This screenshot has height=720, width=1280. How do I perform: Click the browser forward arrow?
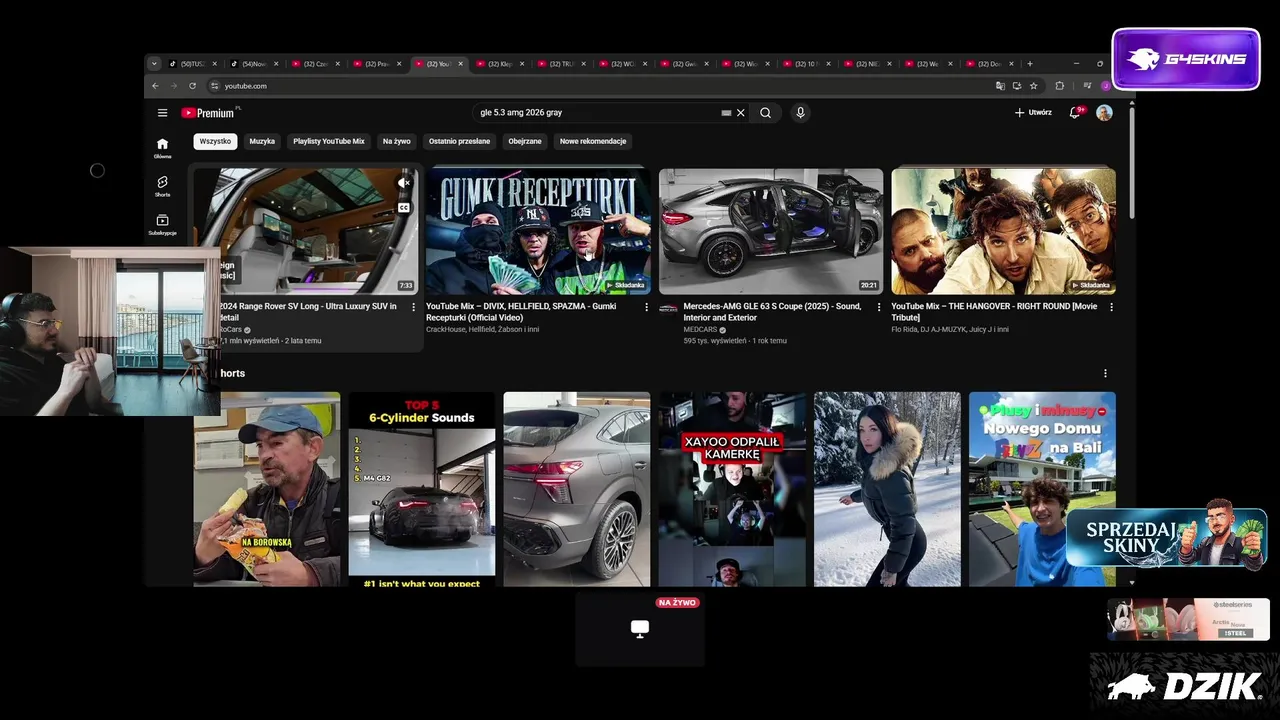tap(174, 86)
